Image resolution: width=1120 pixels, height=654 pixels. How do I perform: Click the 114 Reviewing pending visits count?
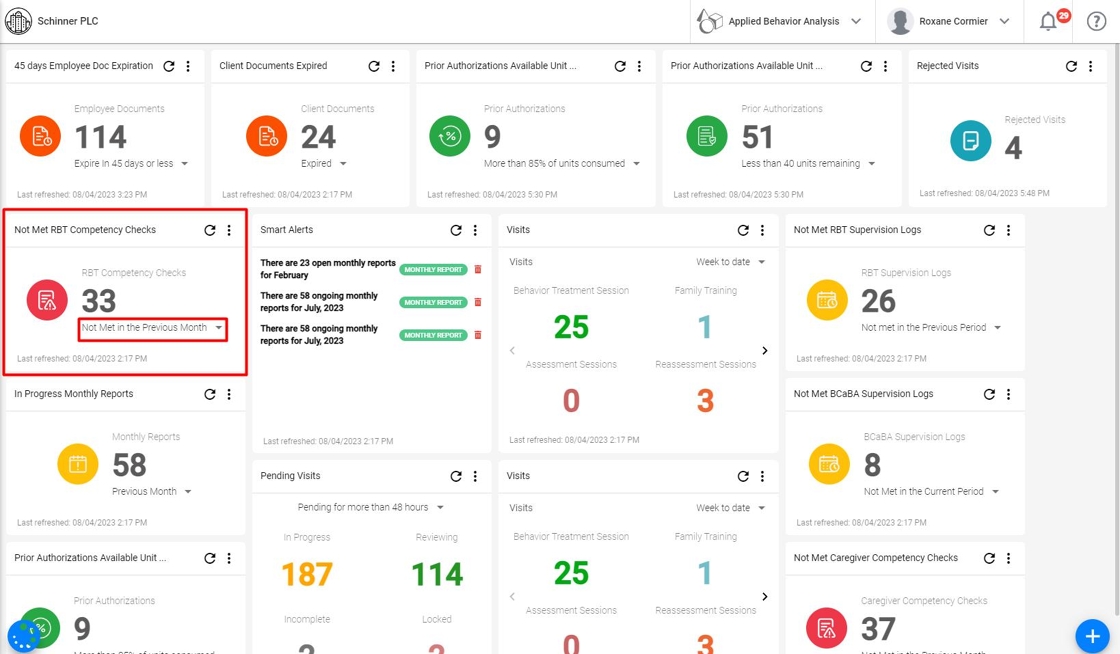437,574
